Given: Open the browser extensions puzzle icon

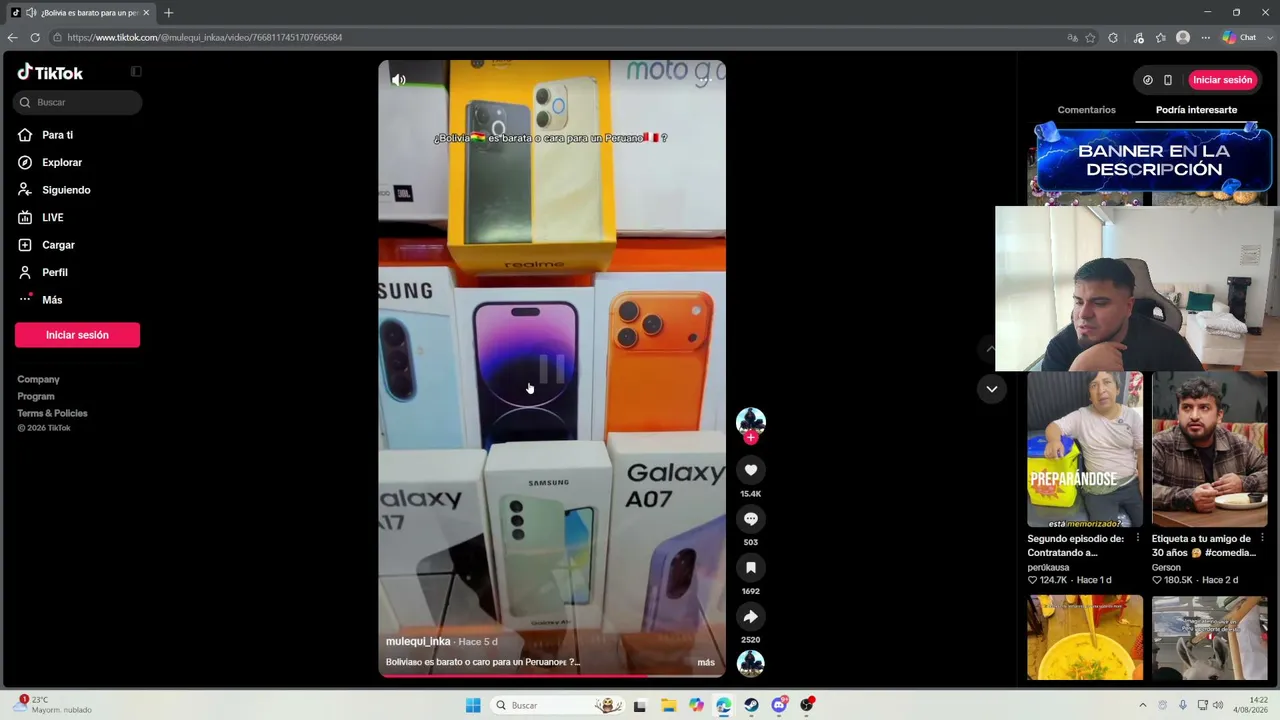Looking at the screenshot, I should pyautogui.click(x=1113, y=38).
